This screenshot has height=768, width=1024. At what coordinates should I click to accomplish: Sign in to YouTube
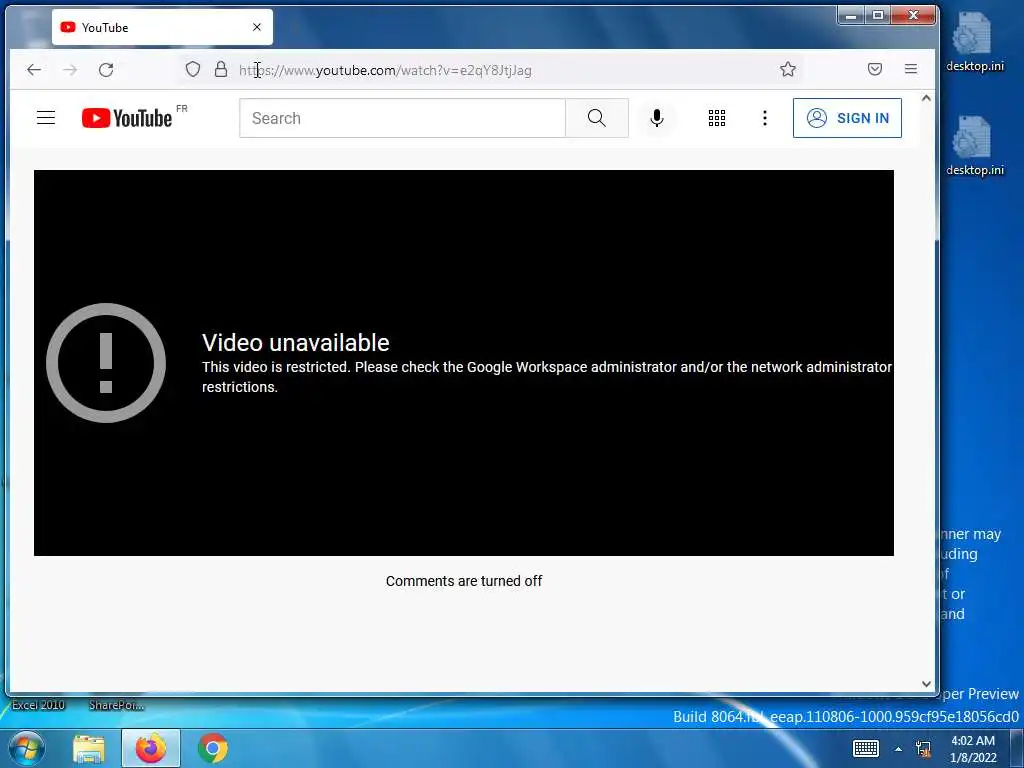click(x=847, y=118)
